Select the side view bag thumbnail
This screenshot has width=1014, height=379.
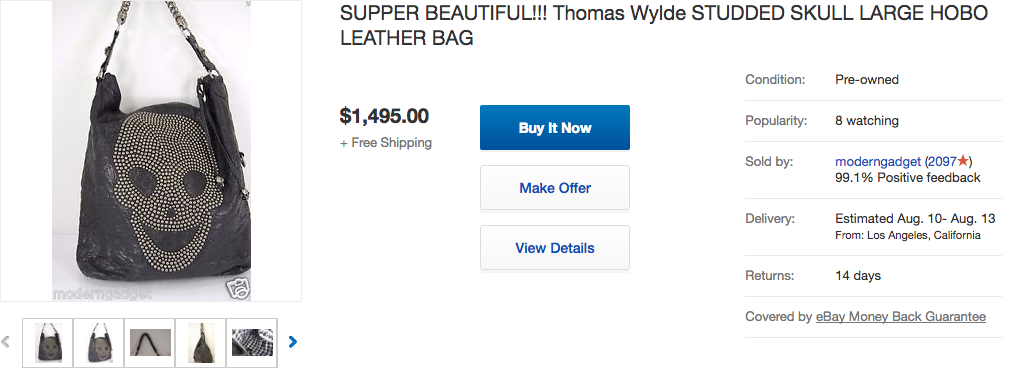point(200,342)
